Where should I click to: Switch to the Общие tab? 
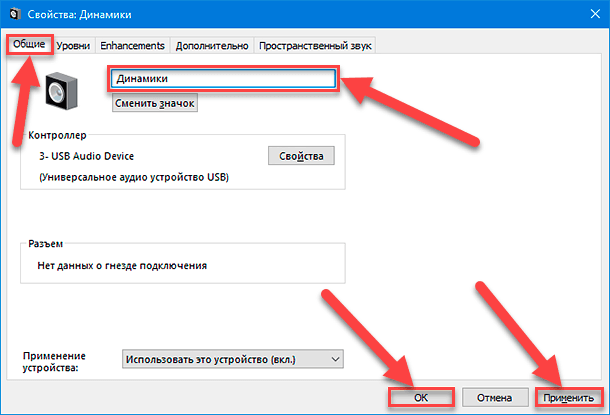tap(29, 46)
